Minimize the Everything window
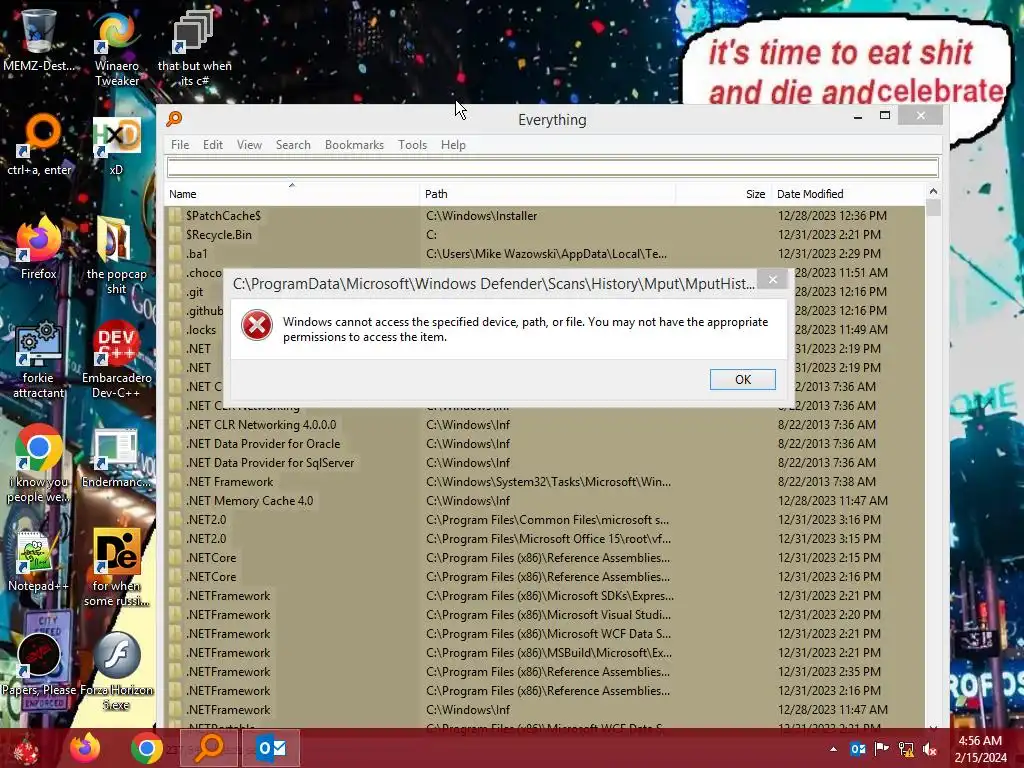Viewport: 1024px width, 768px height. 858,116
